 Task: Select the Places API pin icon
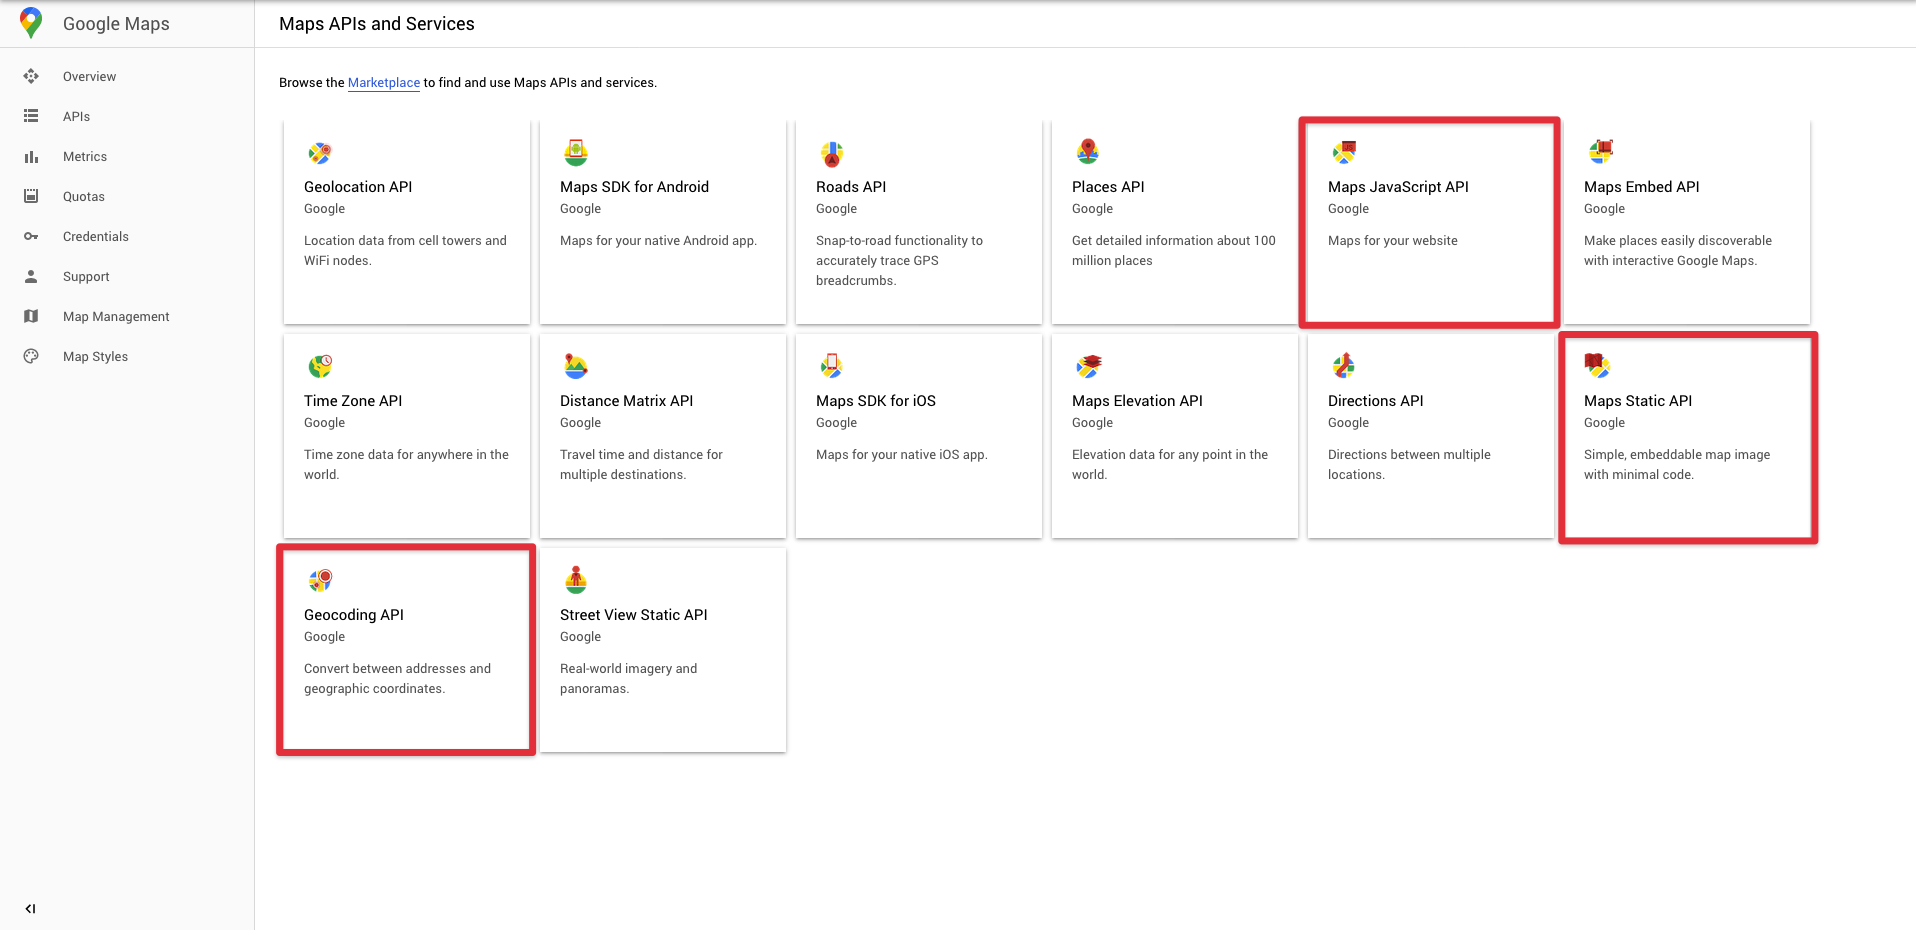(1088, 153)
